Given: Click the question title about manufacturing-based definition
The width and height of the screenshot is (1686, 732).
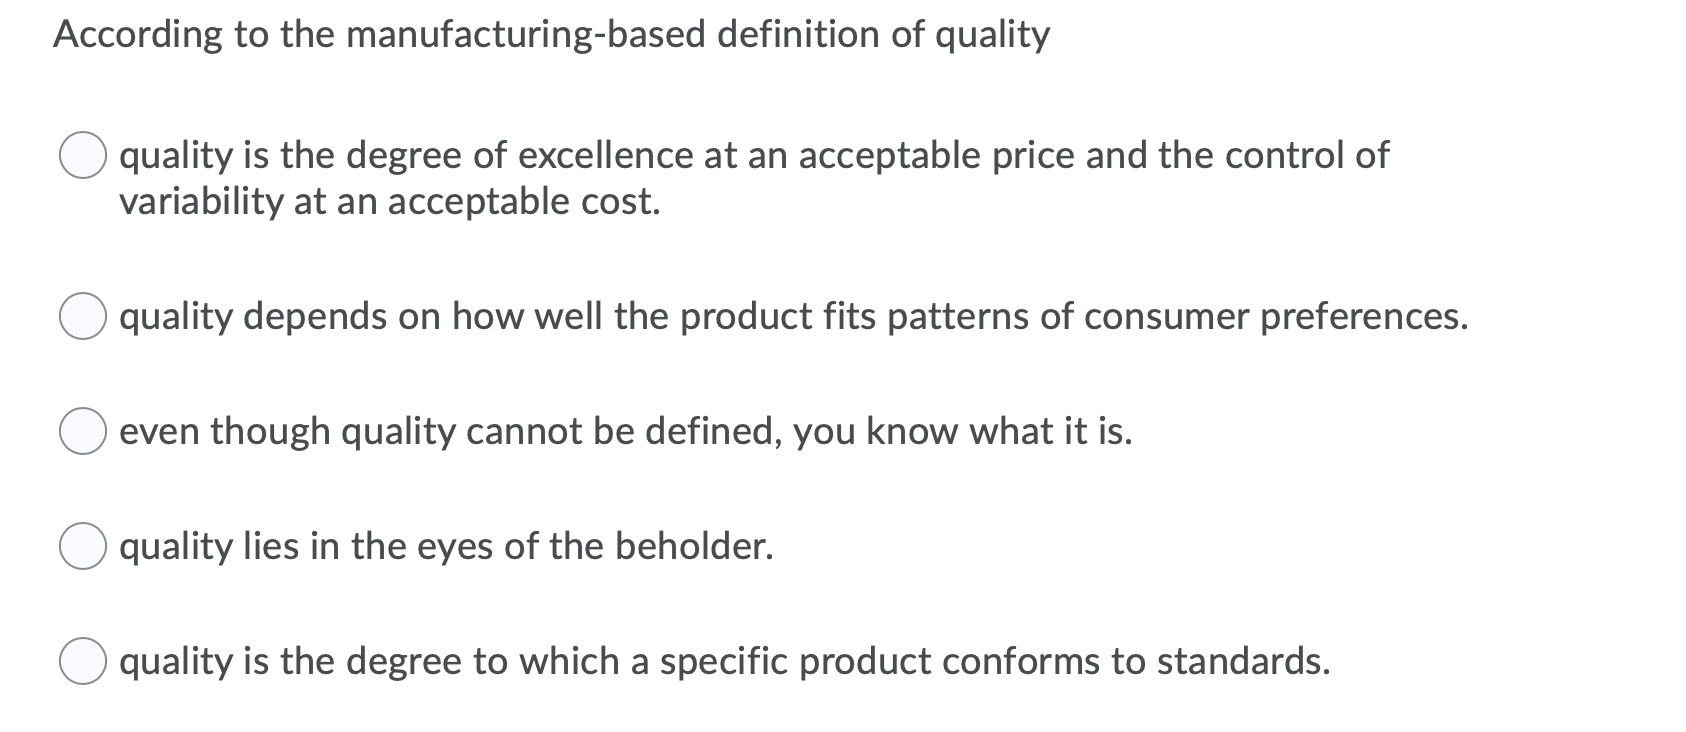Looking at the screenshot, I should point(550,35).
